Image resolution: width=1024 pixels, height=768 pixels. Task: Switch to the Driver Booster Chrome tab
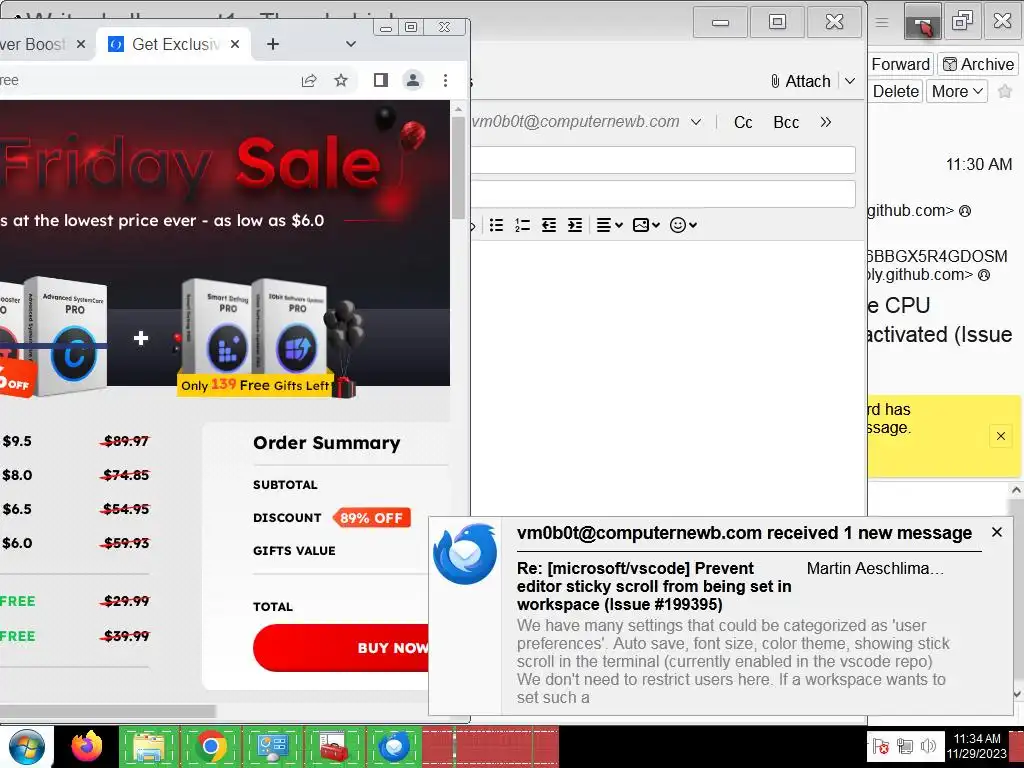tap(36, 44)
